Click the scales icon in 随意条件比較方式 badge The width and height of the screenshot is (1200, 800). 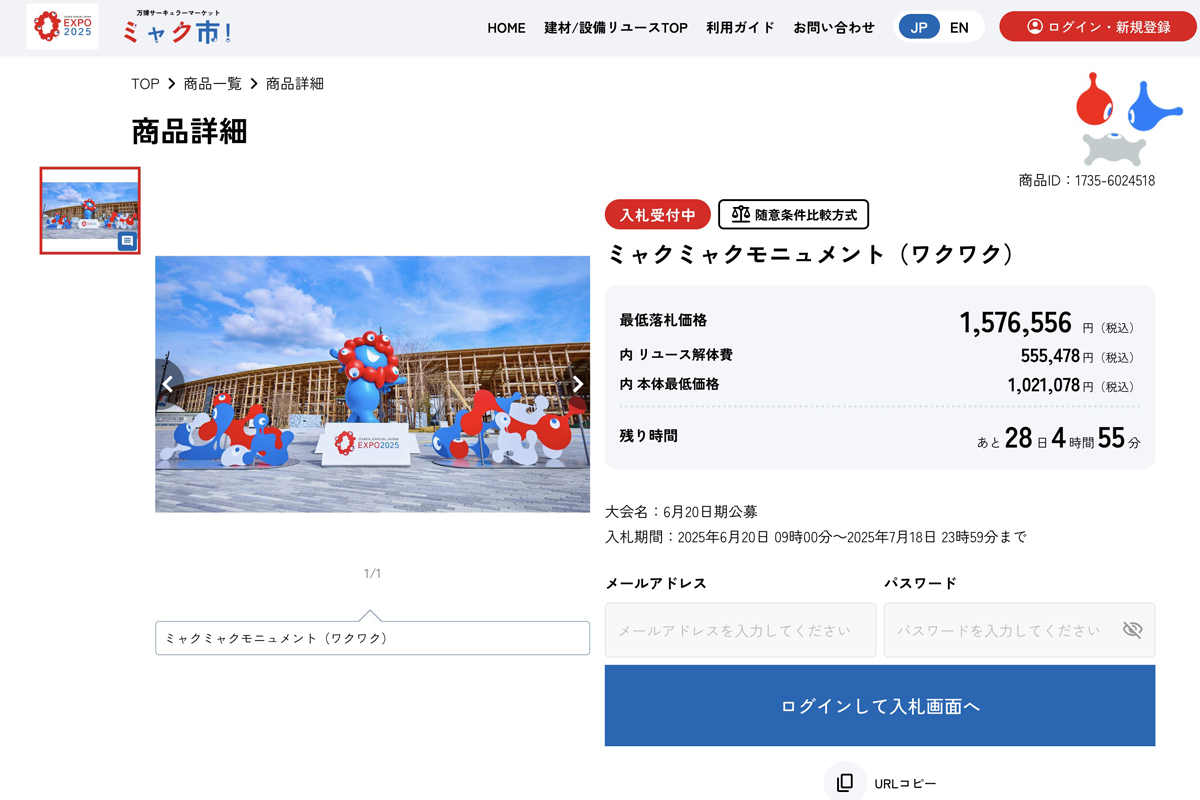click(740, 214)
